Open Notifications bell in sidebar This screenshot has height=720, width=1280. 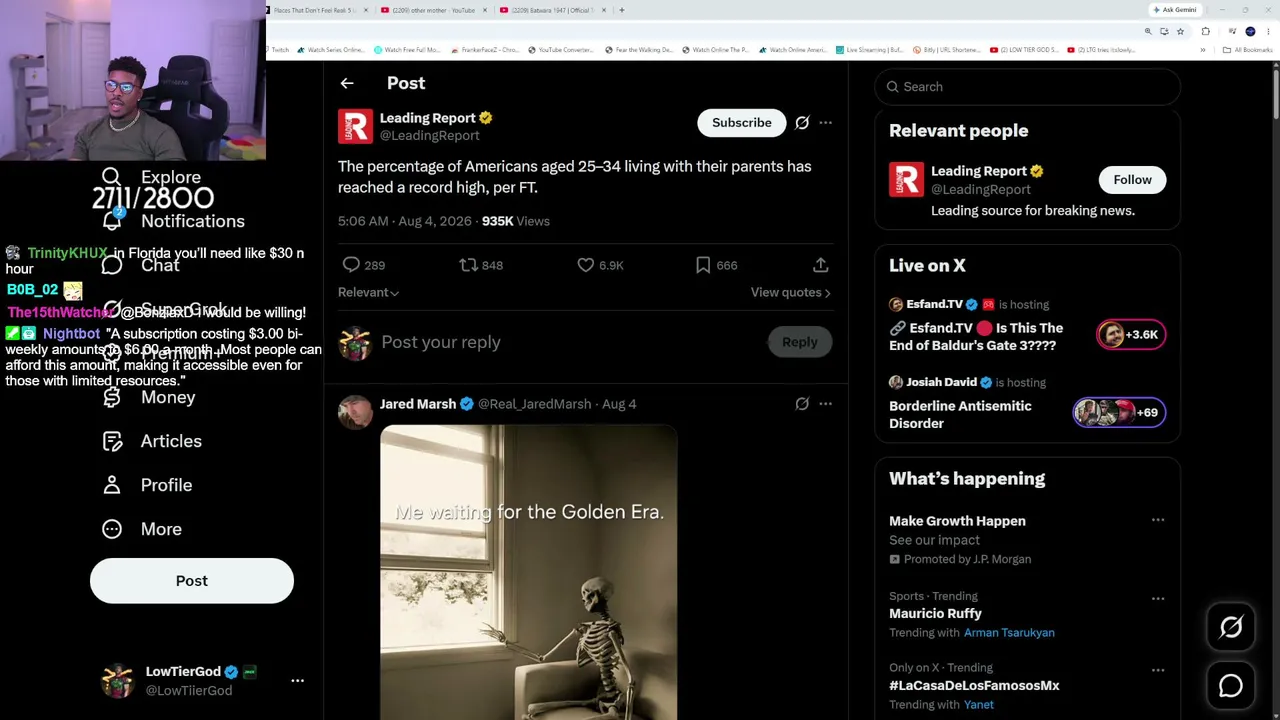111,220
